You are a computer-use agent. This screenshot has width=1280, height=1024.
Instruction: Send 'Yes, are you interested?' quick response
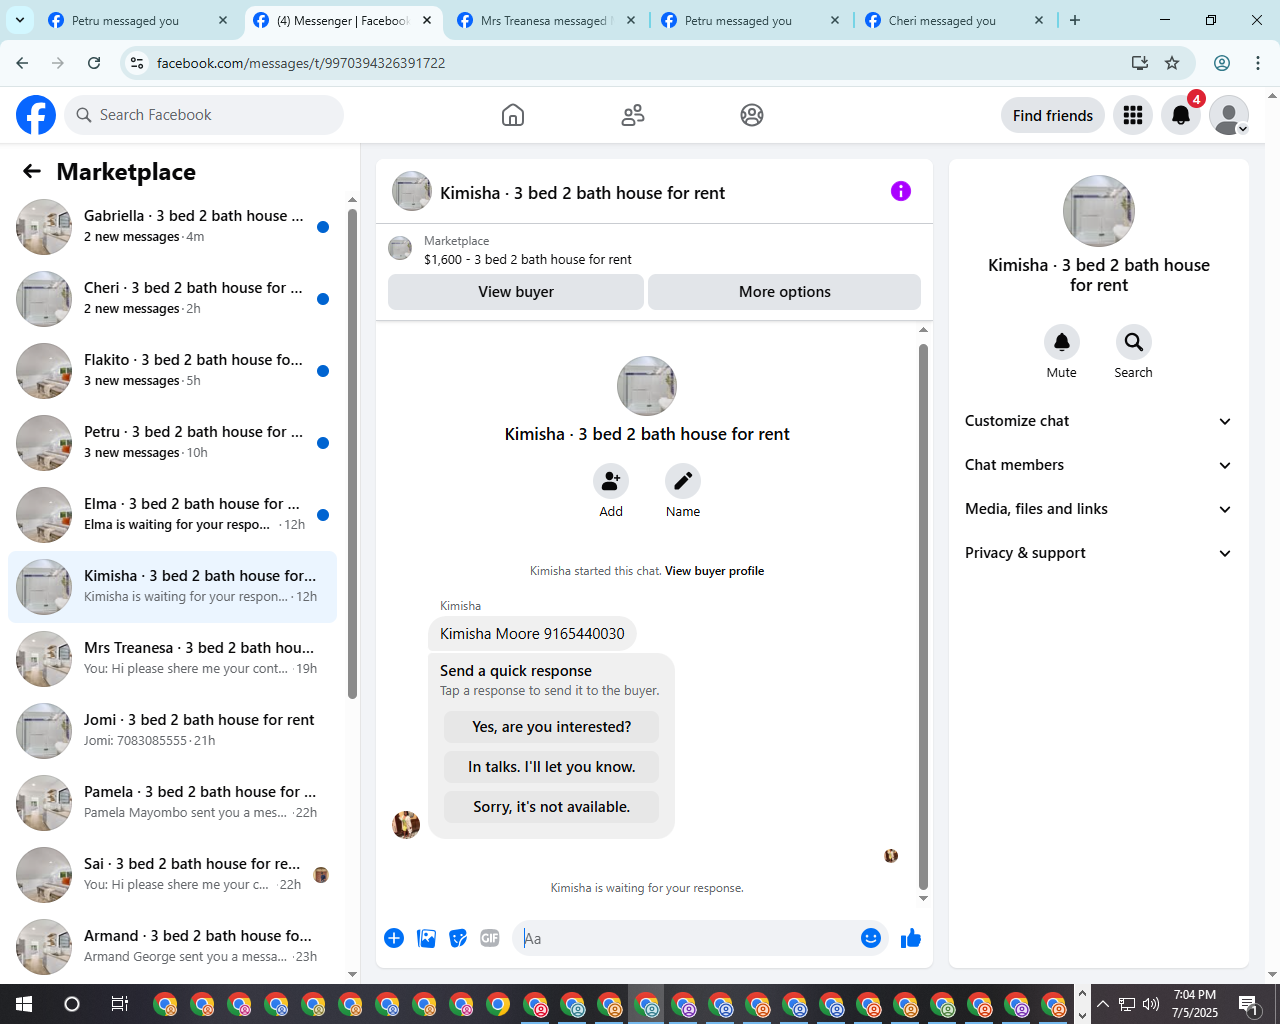pos(552,727)
